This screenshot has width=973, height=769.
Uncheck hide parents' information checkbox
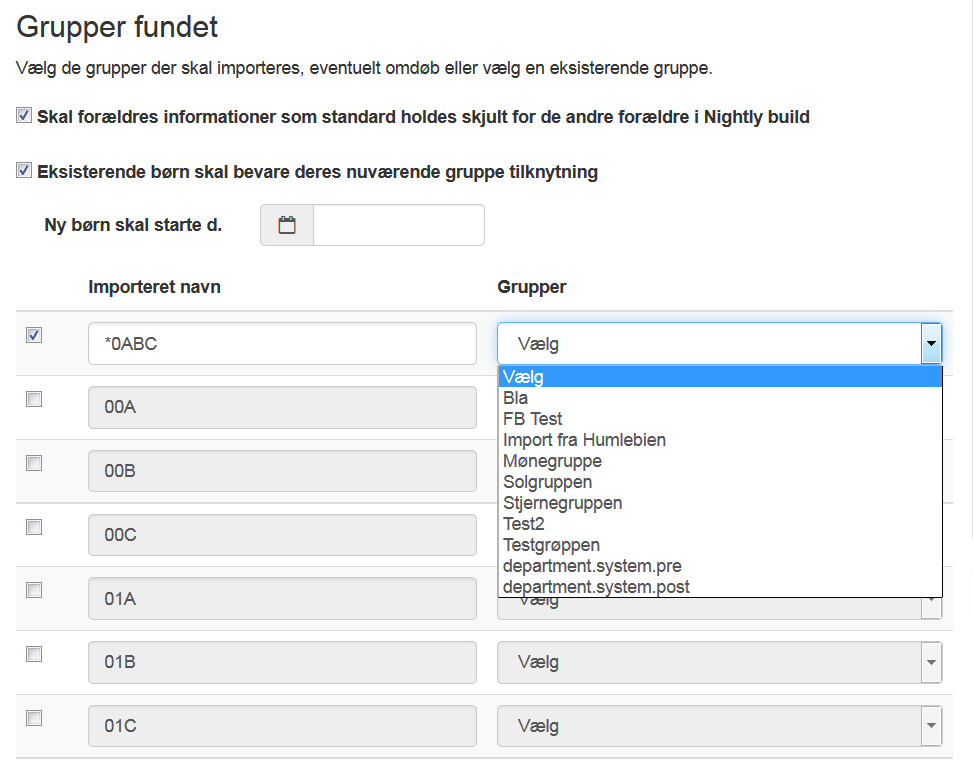tap(24, 115)
